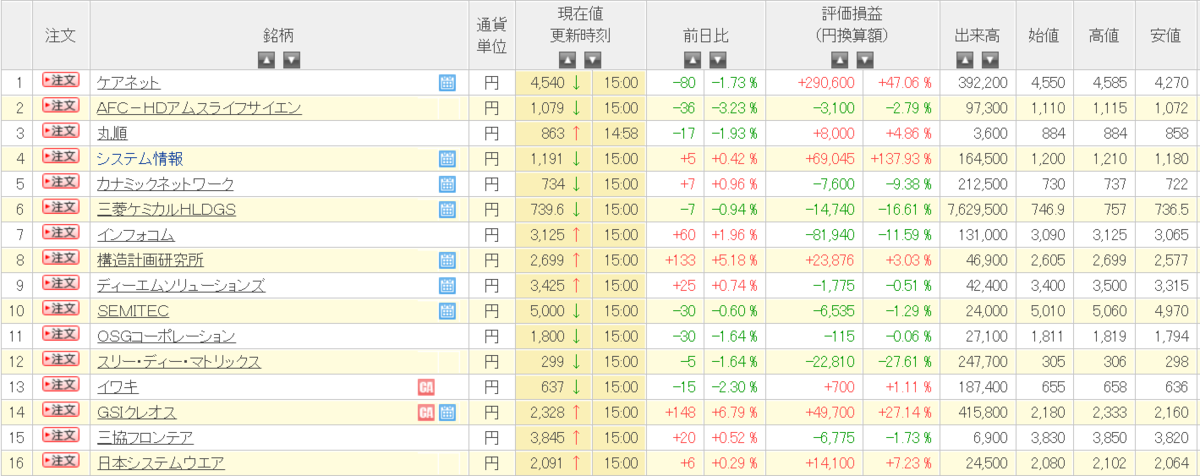Click 注文 button for システム情報
Screen dimensions: 1200x476
tap(60, 157)
